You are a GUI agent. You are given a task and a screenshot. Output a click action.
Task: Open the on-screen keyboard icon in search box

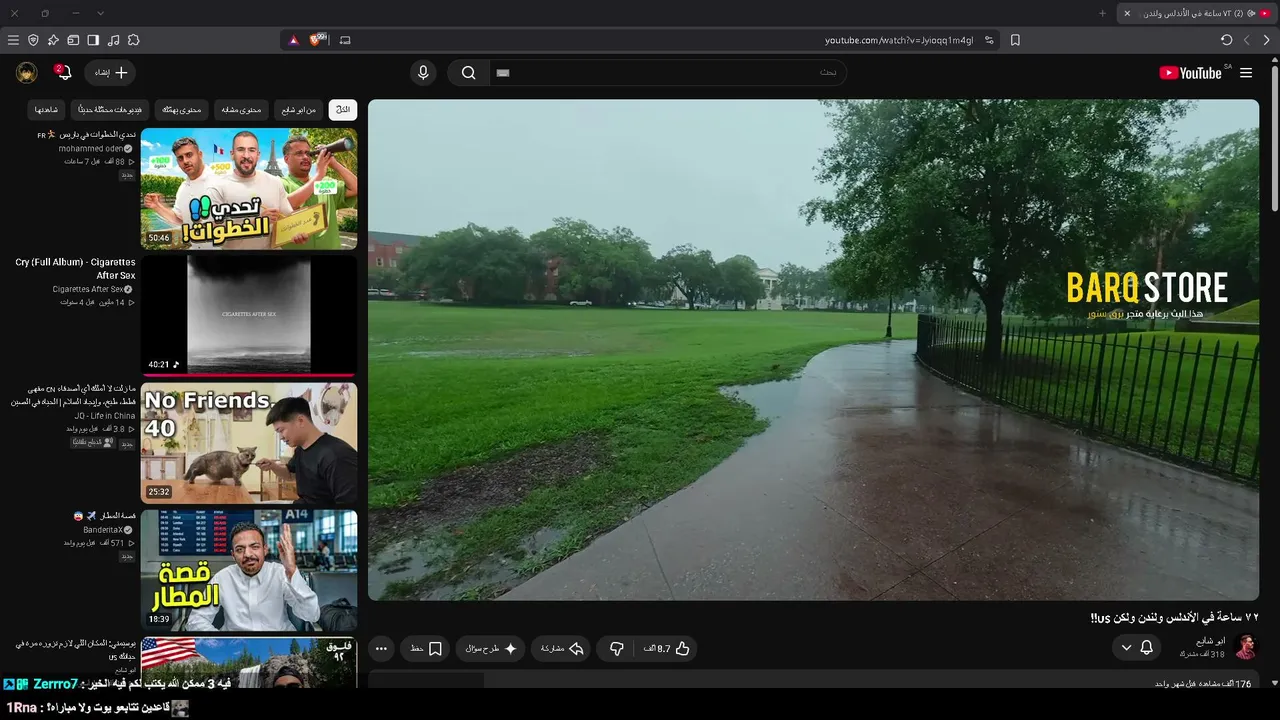click(x=503, y=73)
